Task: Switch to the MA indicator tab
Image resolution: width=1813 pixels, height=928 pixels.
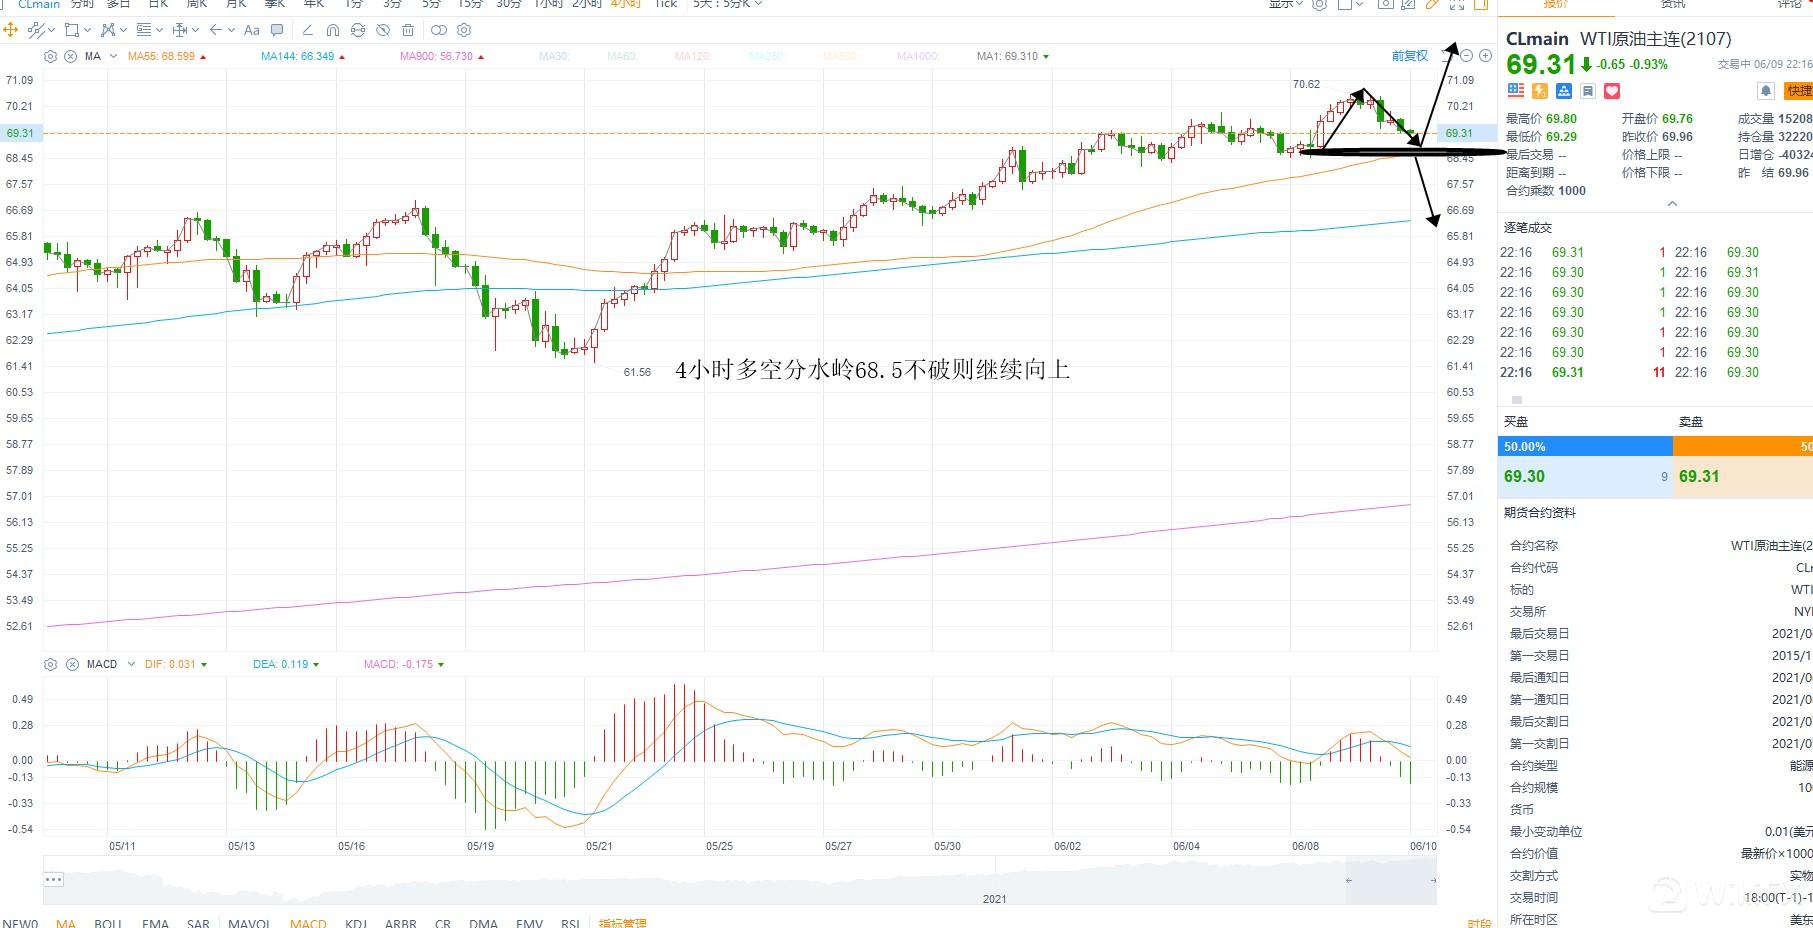Action: tap(66, 923)
